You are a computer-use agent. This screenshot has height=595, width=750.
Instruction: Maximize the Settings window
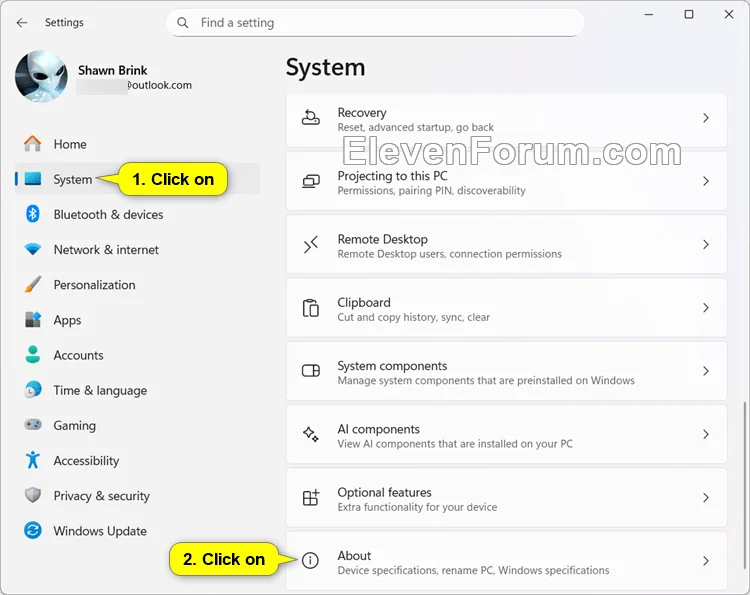click(689, 14)
